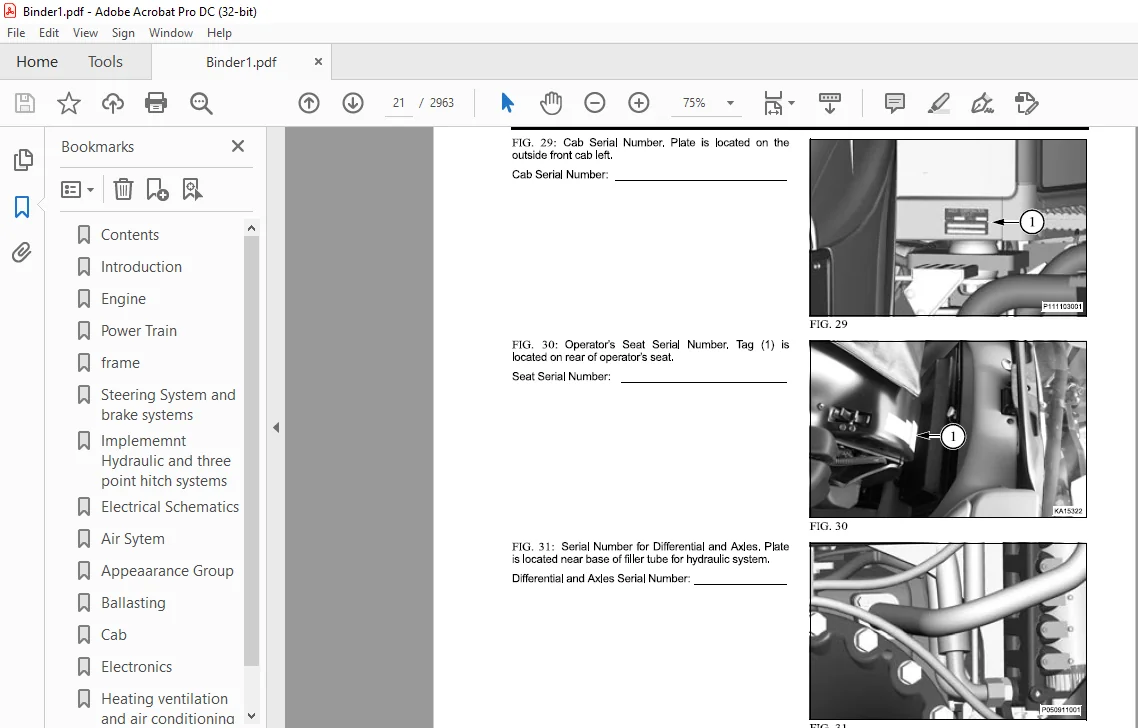This screenshot has height=728, width=1138.
Task: Select the Binder1.pdf document tab
Action: [241, 62]
